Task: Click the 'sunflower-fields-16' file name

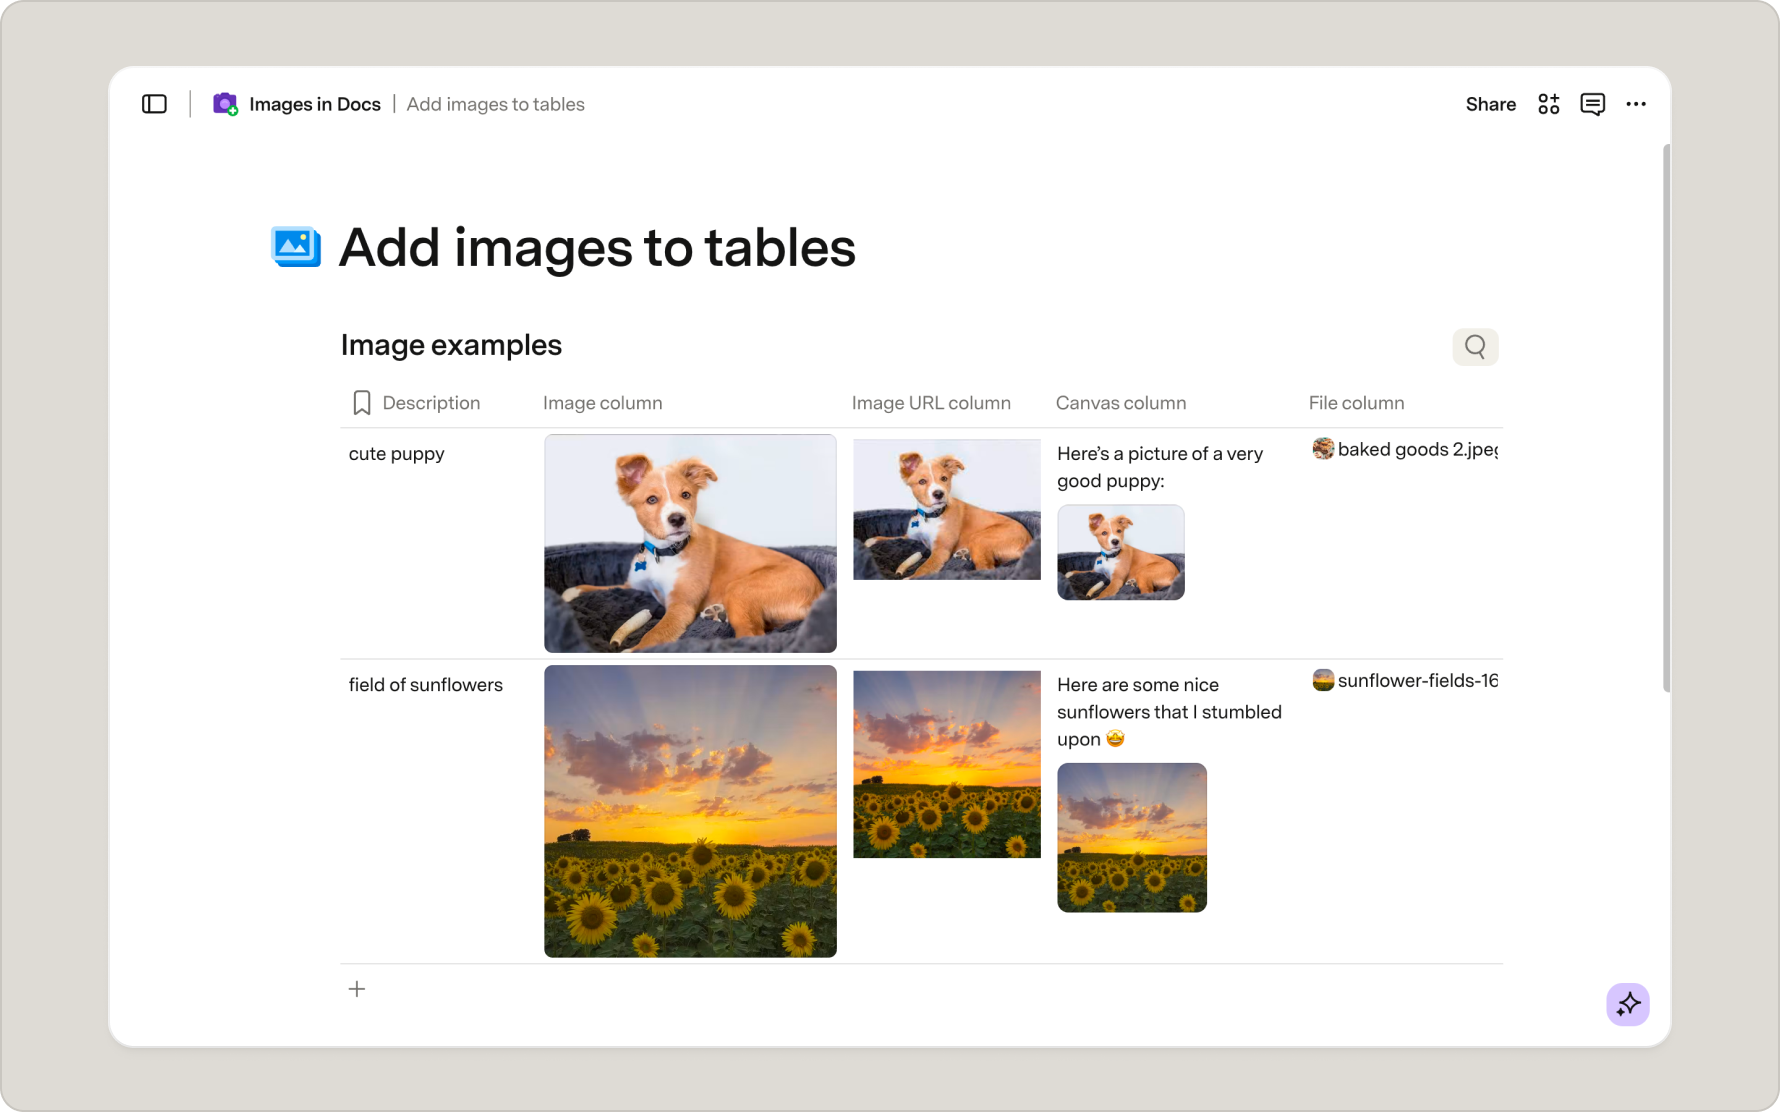Action: [x=1418, y=680]
